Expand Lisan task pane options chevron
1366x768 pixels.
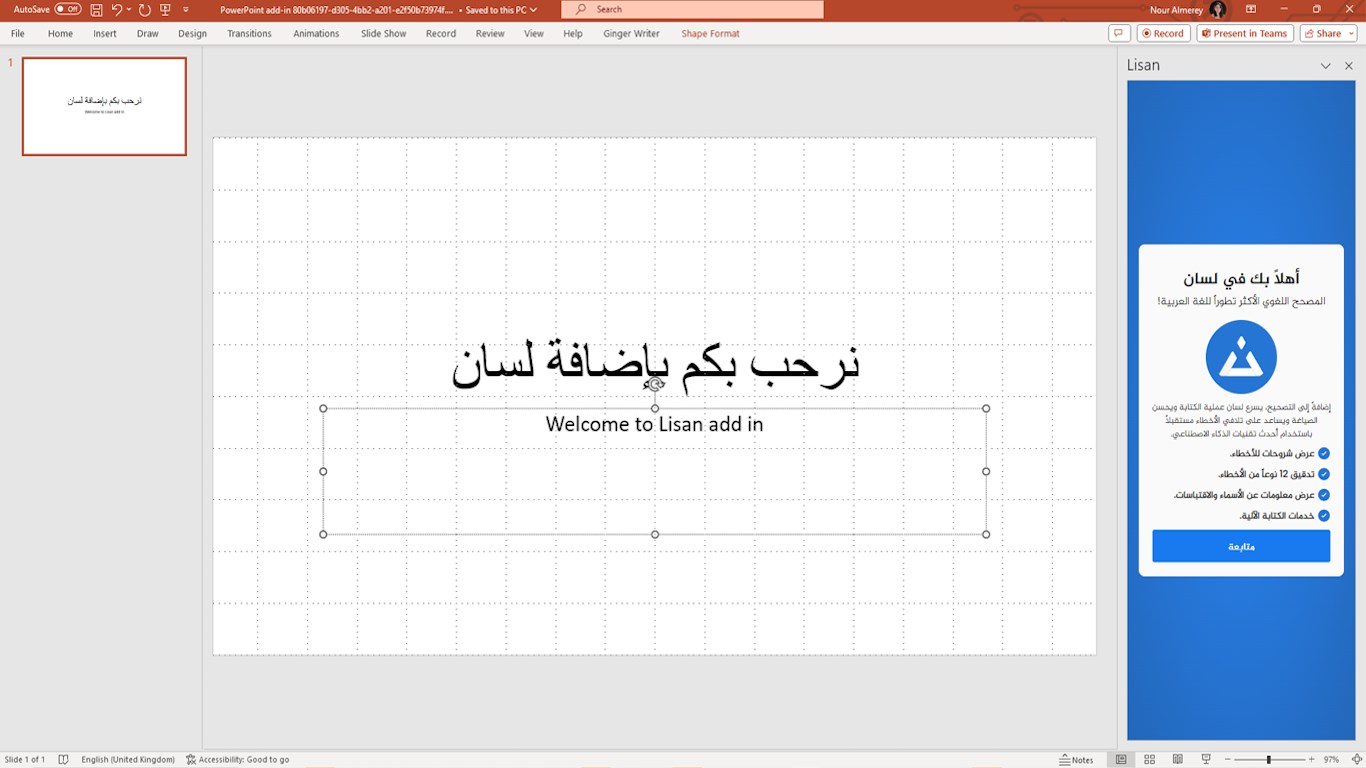pyautogui.click(x=1326, y=66)
